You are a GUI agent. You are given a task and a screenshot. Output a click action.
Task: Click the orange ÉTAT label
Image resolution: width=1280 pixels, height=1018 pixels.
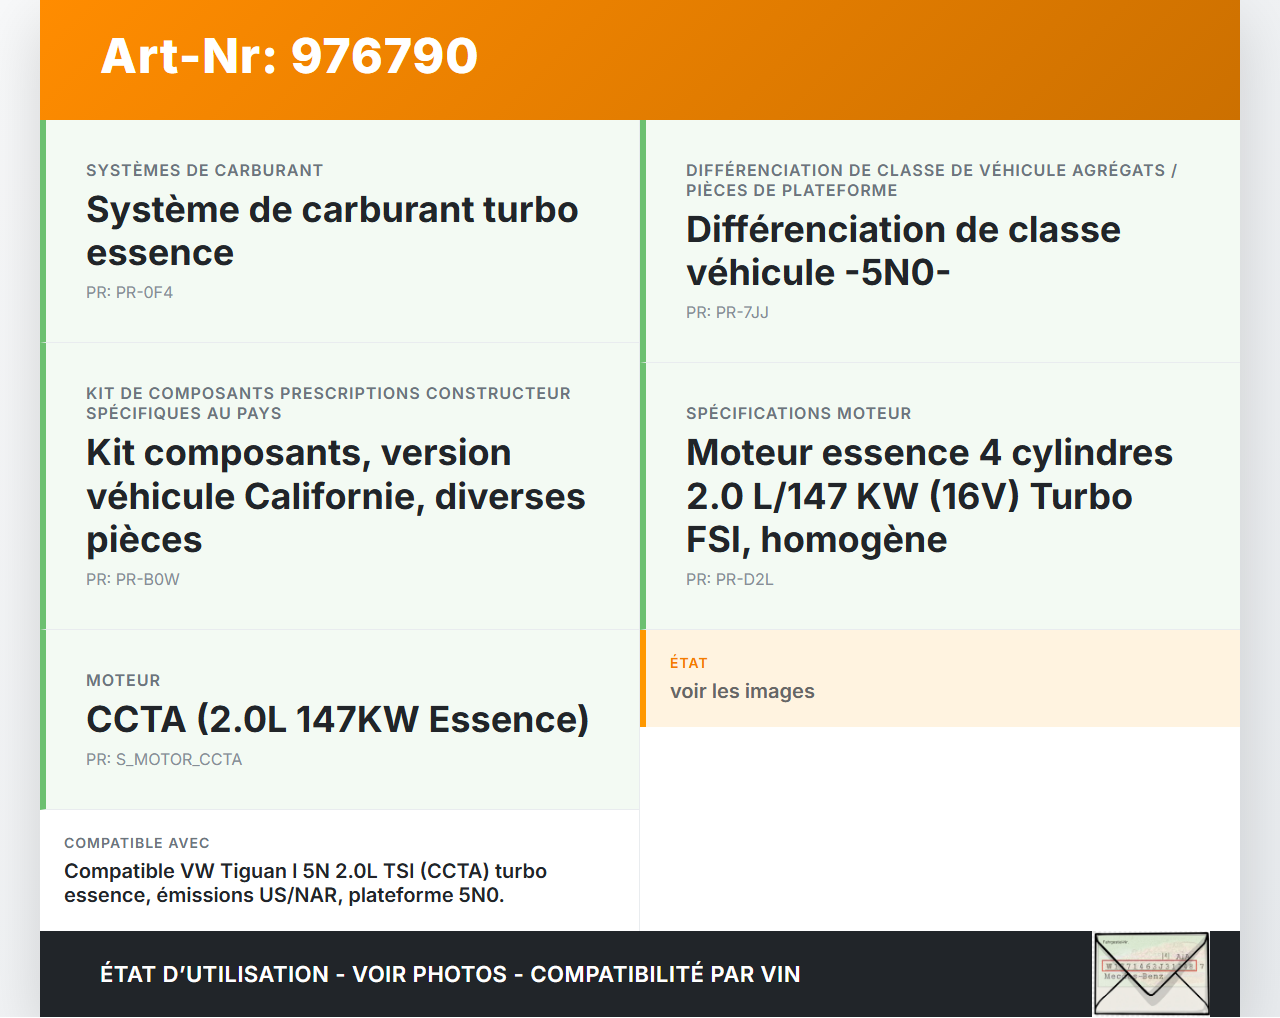(x=688, y=663)
